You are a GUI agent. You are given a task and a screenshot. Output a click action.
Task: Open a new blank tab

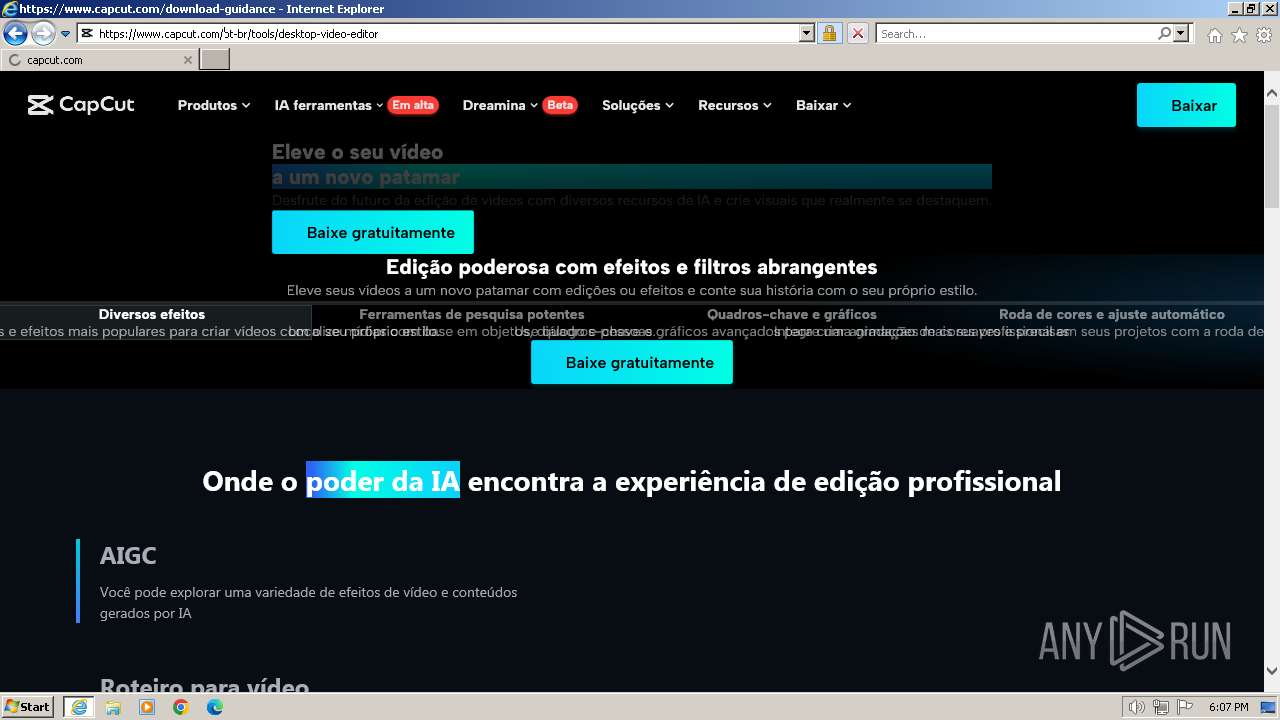coord(215,60)
